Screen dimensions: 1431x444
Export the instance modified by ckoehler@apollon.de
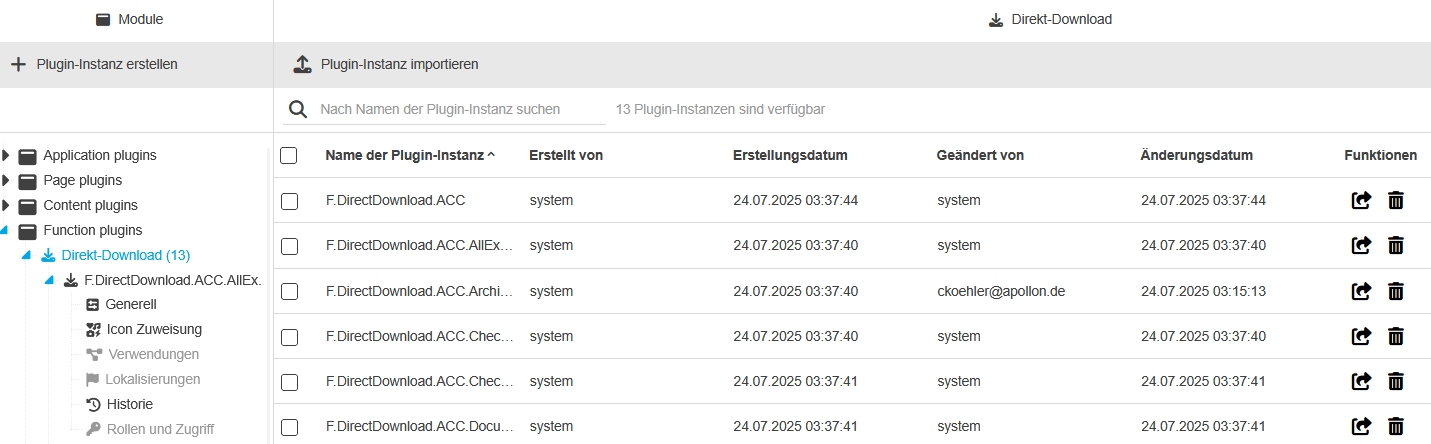click(x=1361, y=291)
